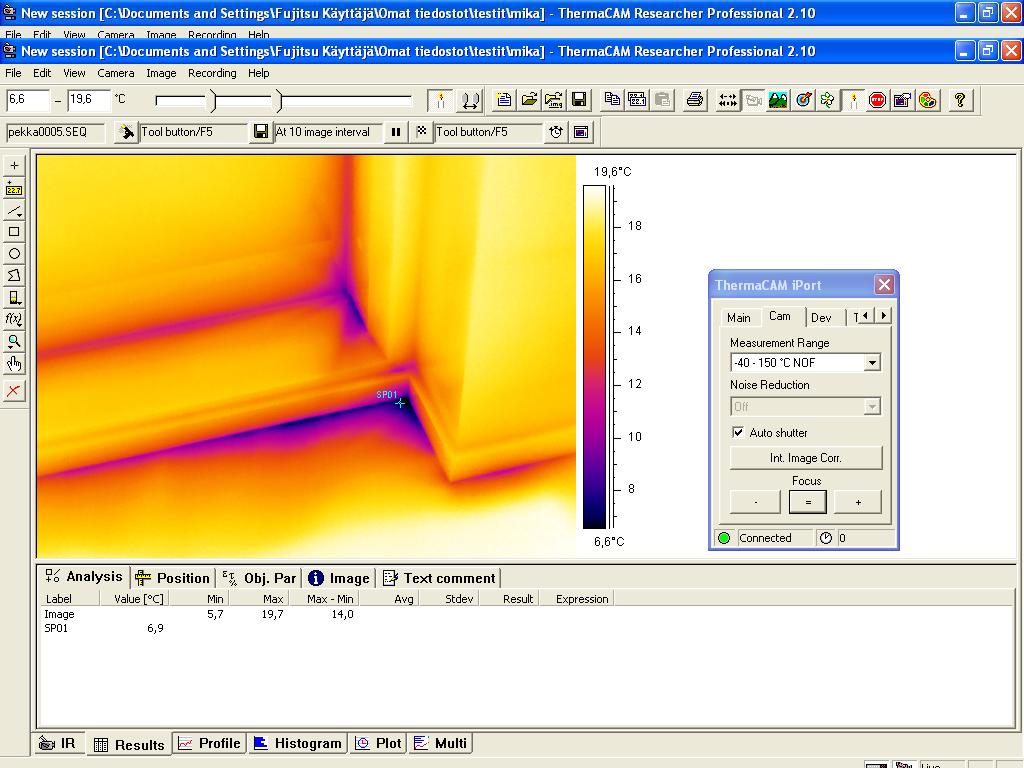Toggle the Auto shutter checkbox
This screenshot has height=768, width=1024.
[x=739, y=433]
